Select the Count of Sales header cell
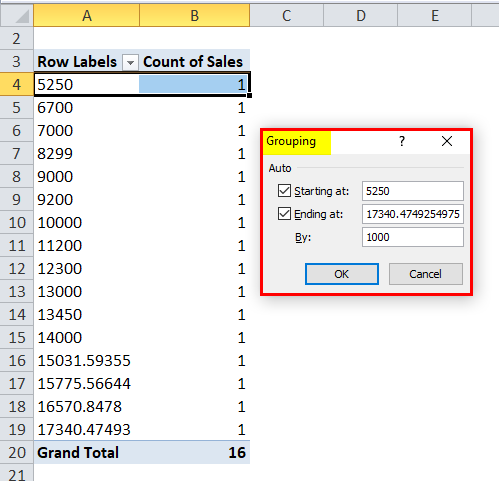Viewport: 499px width, 481px height. coord(195,62)
